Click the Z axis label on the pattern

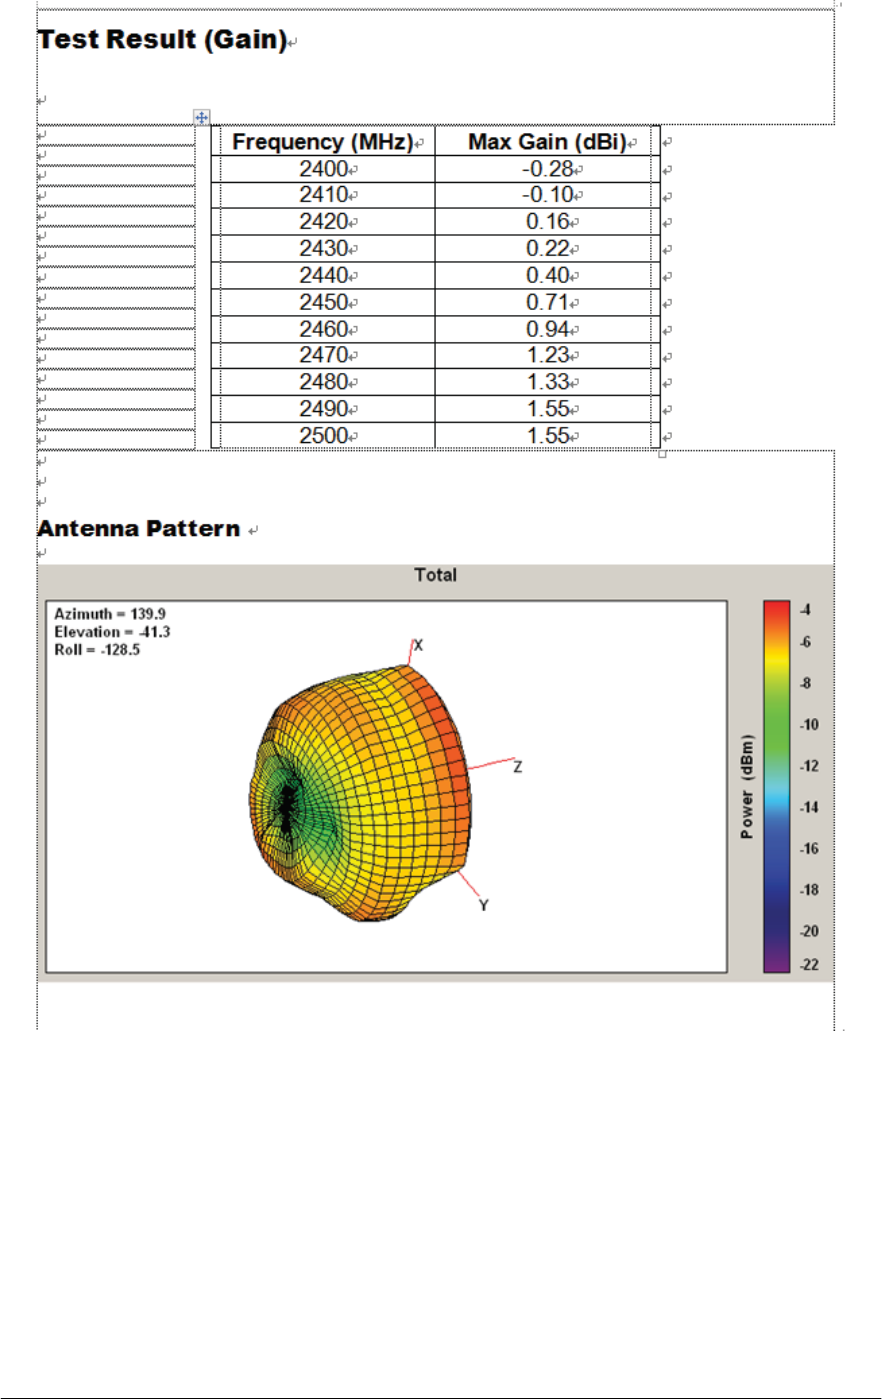tap(518, 767)
